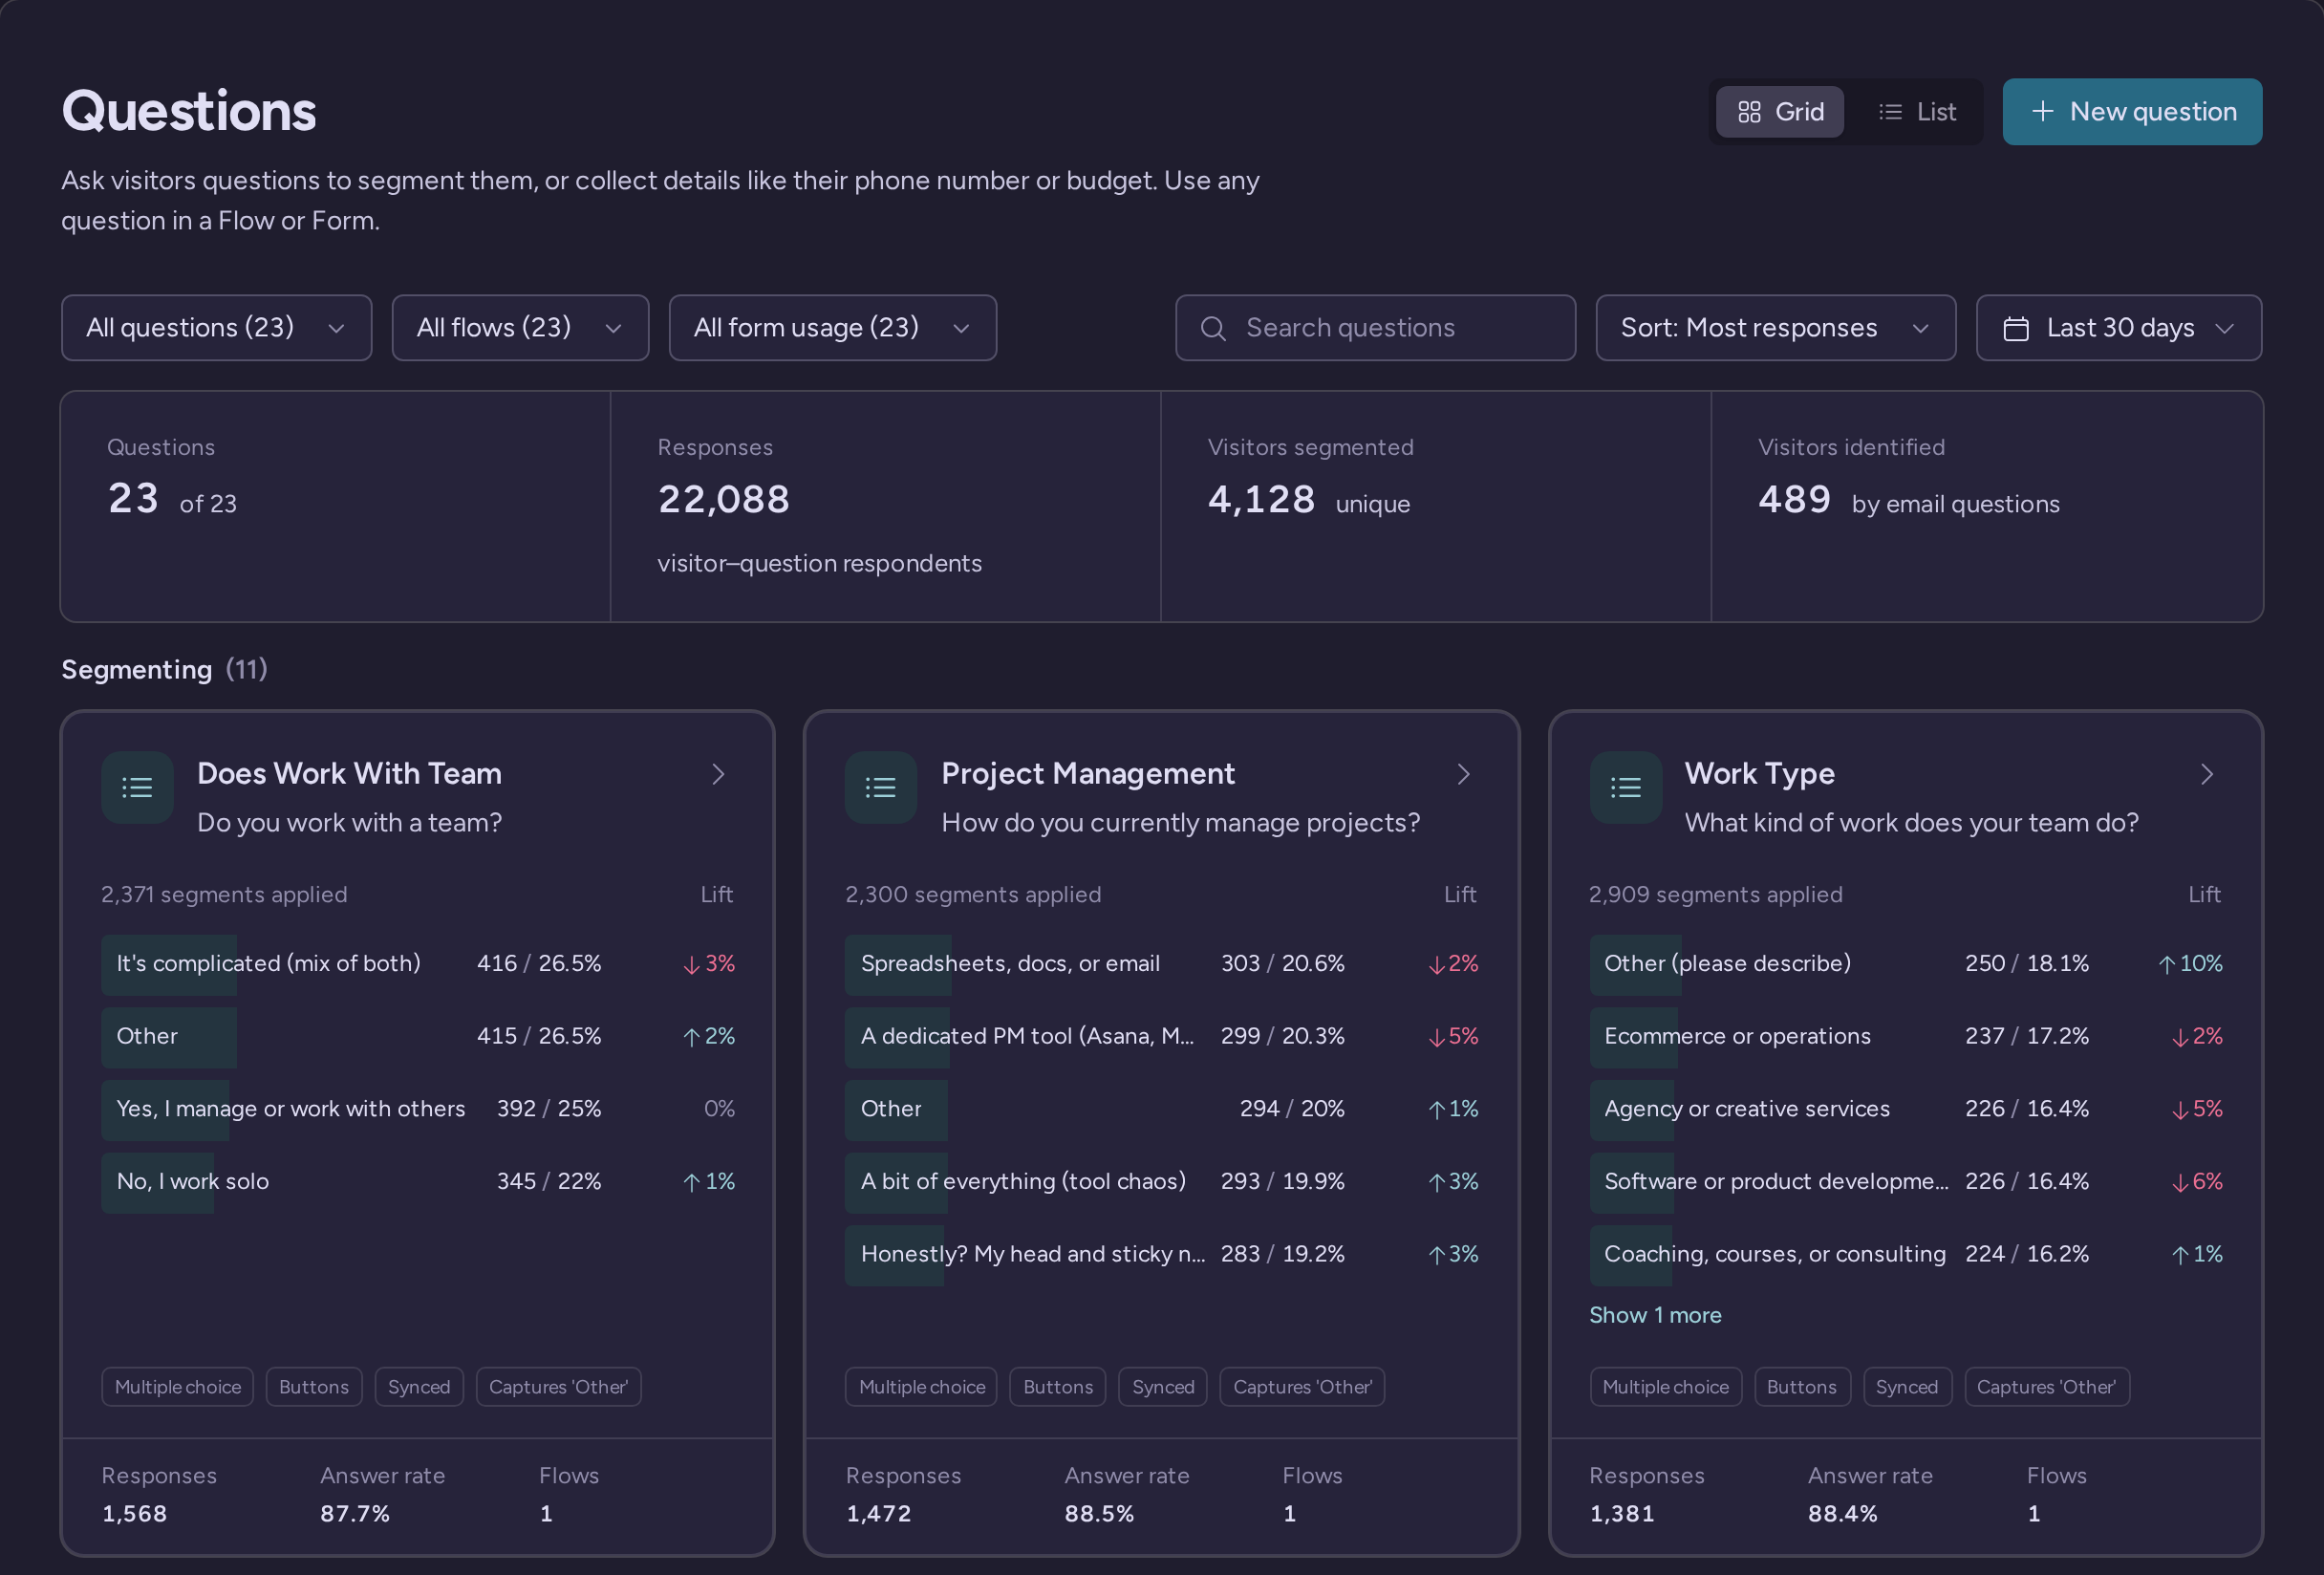Open the All flows (23) dropdown

pyautogui.click(x=520, y=328)
